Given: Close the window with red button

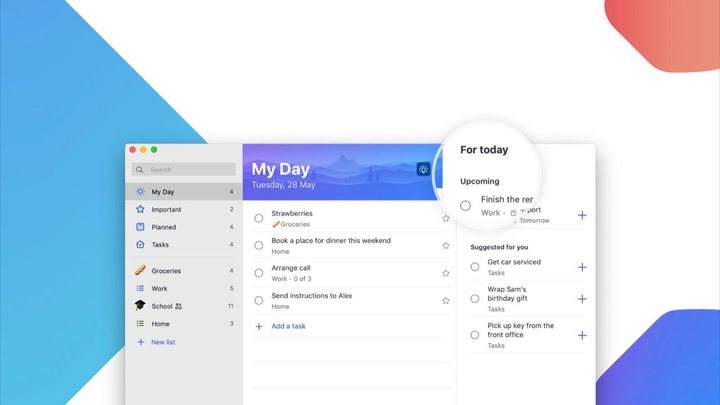Looking at the screenshot, I should (133, 150).
